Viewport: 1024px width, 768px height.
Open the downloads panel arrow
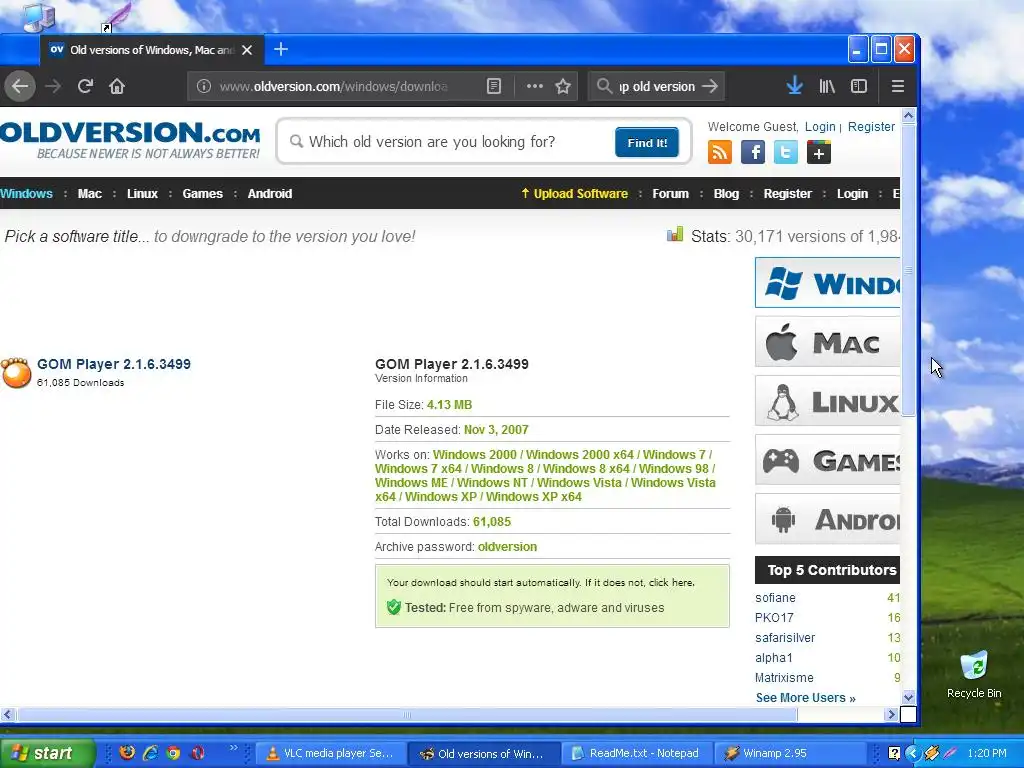(x=794, y=86)
